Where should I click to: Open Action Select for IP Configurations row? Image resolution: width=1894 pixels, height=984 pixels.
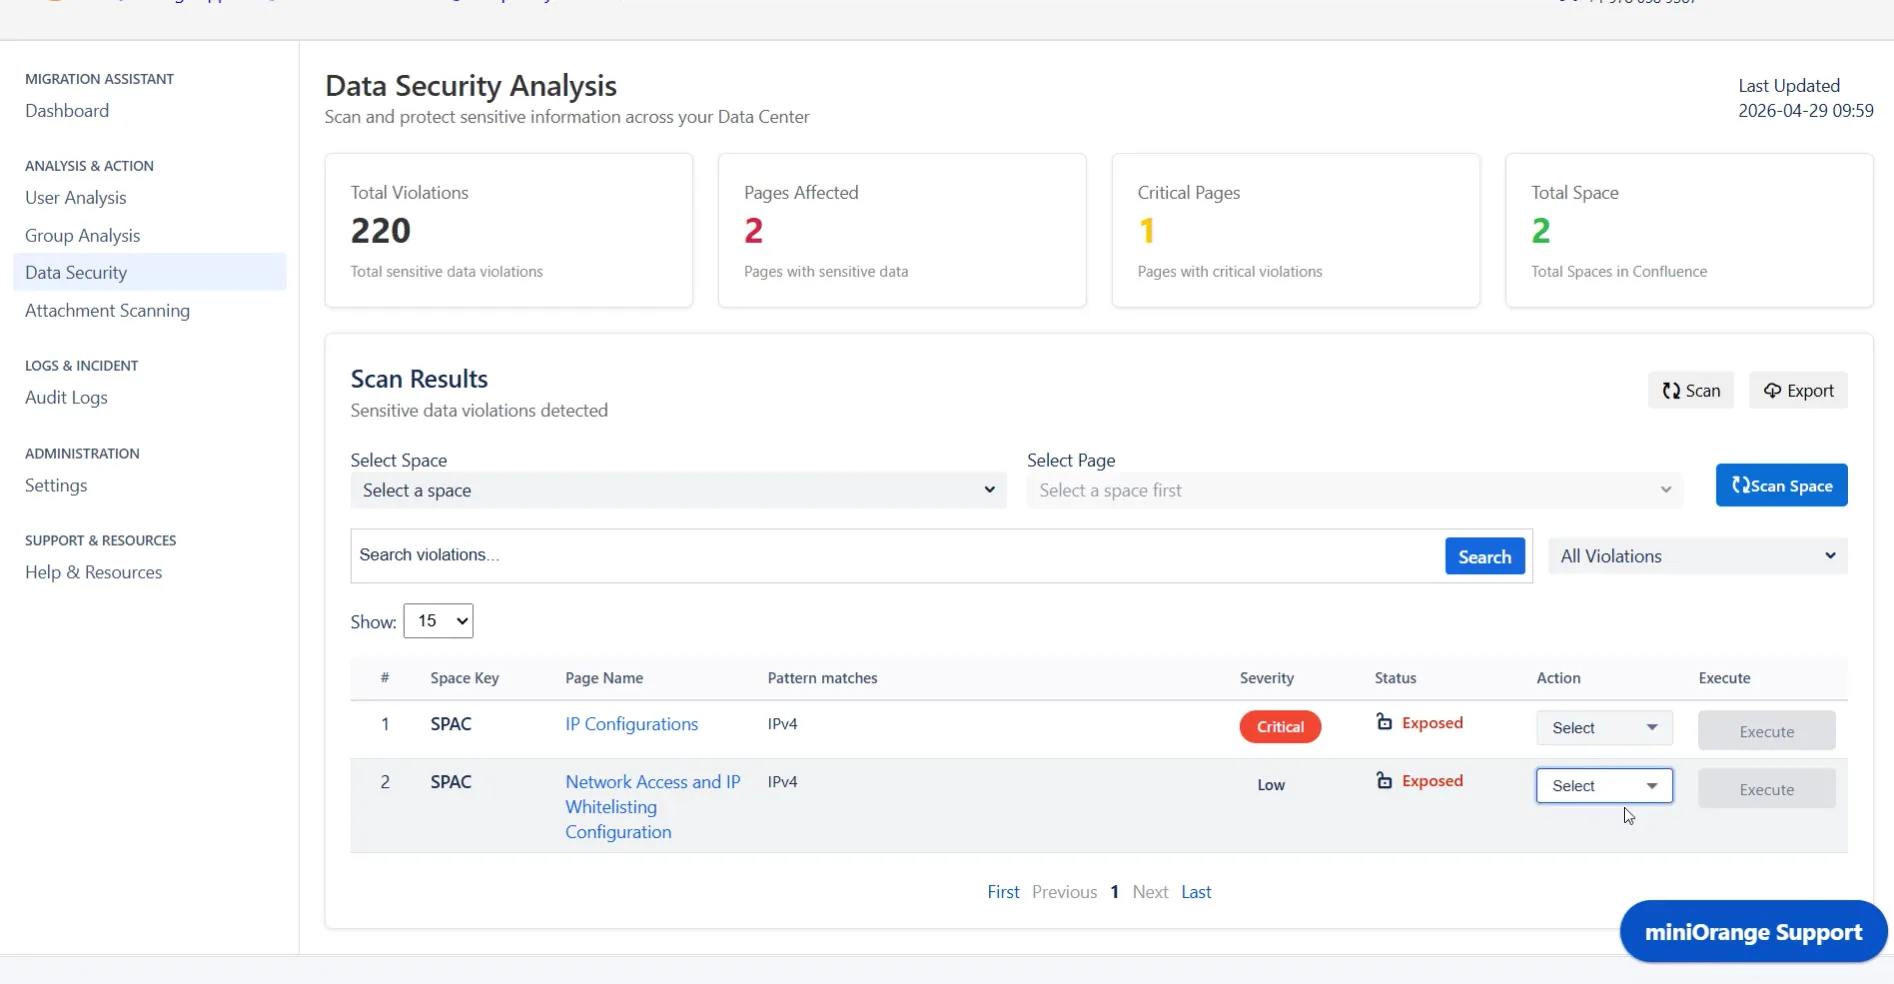[1604, 728]
